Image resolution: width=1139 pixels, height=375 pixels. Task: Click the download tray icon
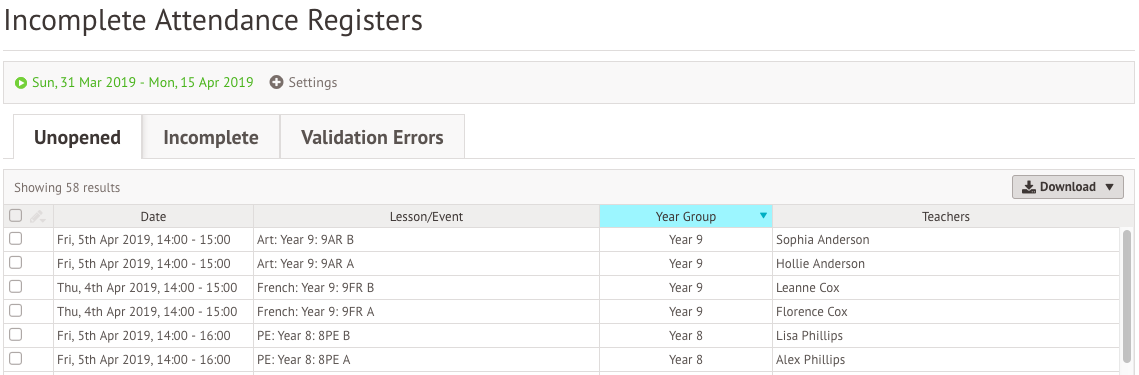[x=1029, y=188]
